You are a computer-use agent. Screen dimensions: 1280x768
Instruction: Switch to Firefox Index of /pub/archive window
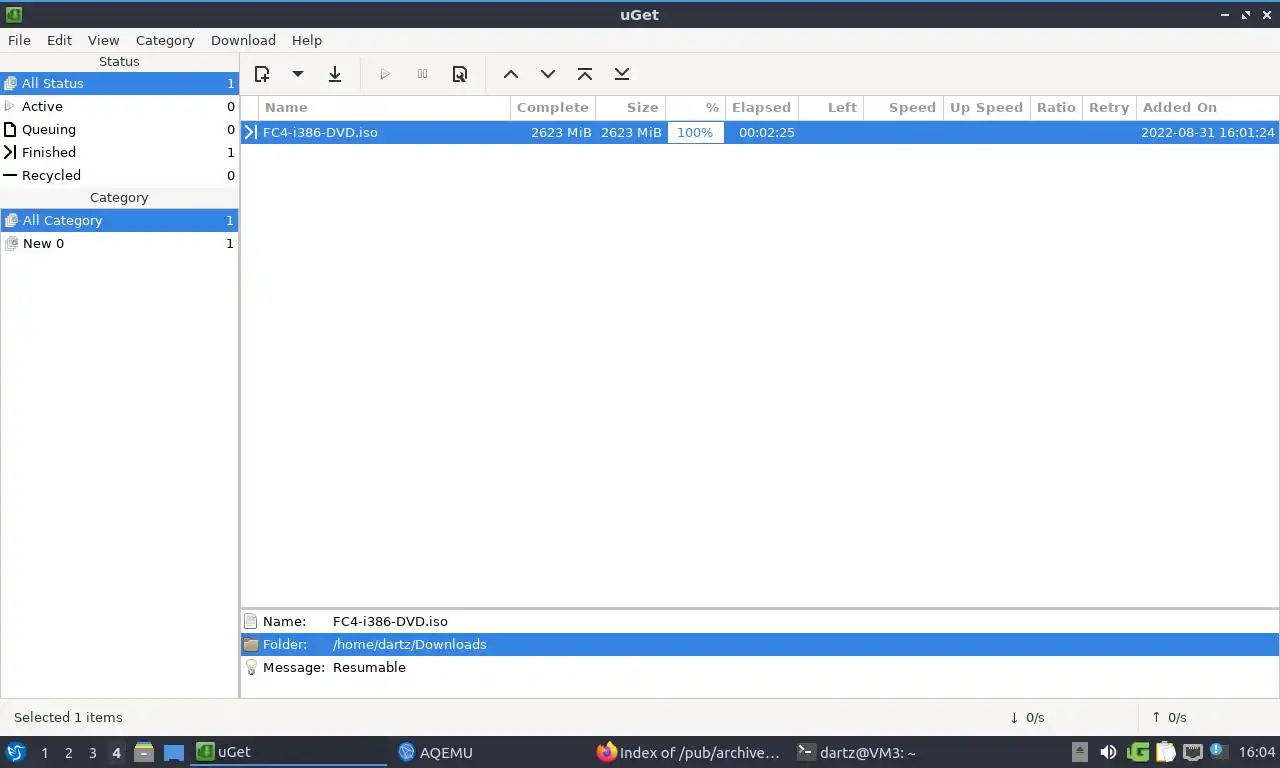(689, 752)
